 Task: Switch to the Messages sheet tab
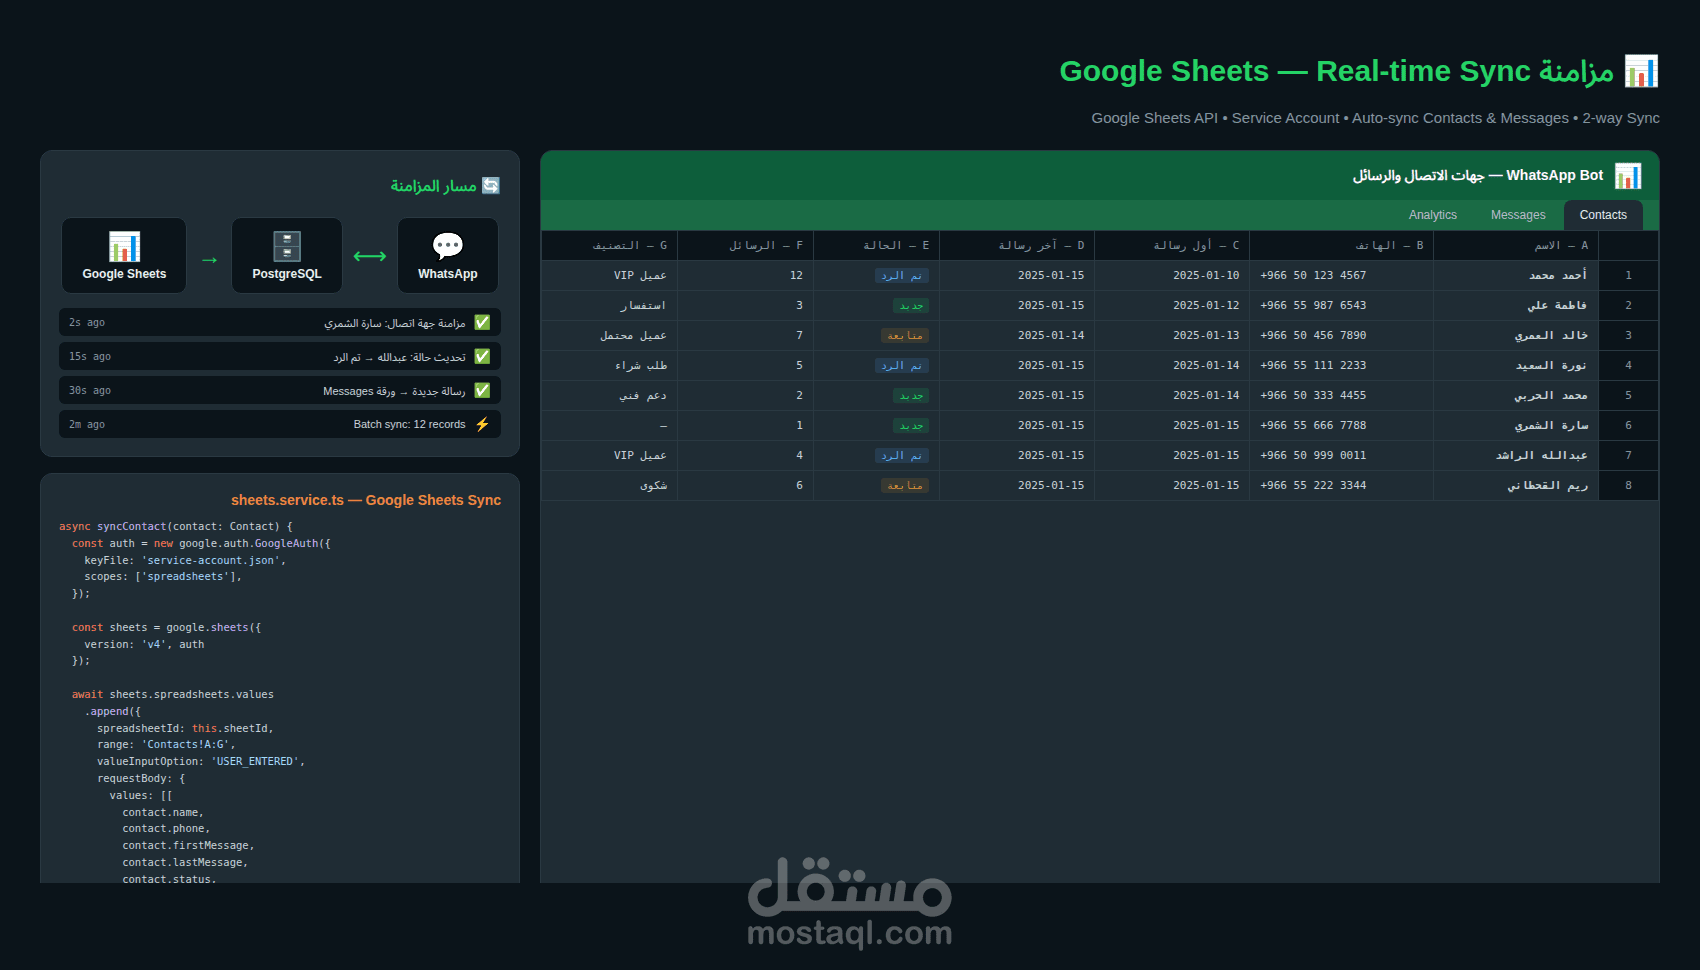click(1518, 215)
